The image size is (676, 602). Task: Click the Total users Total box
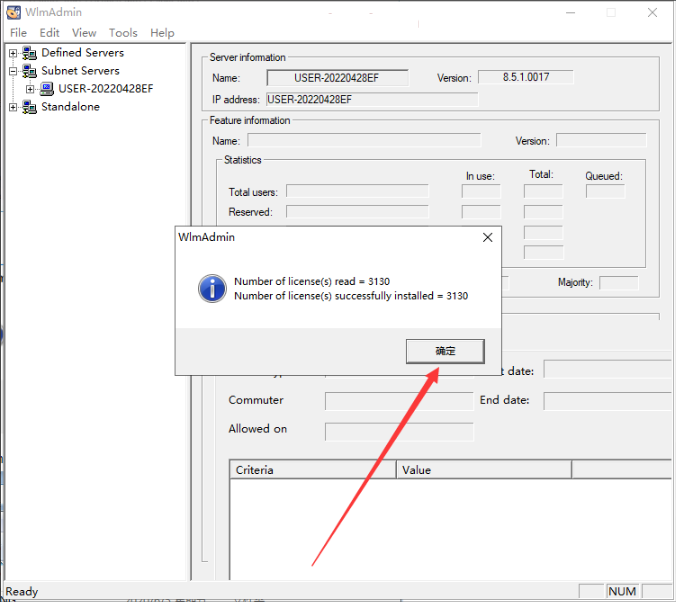click(543, 191)
